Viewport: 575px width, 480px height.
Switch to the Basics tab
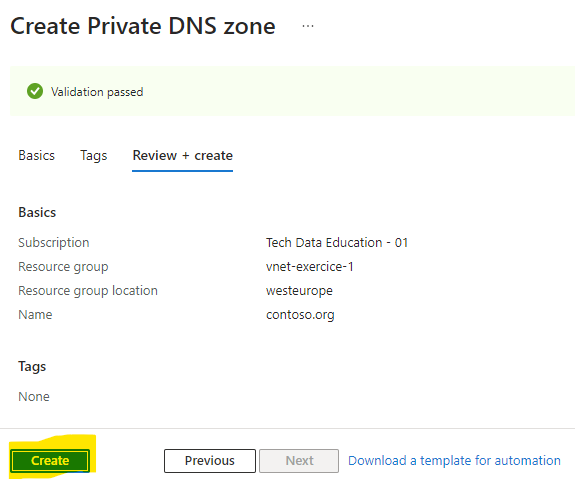tap(36, 155)
